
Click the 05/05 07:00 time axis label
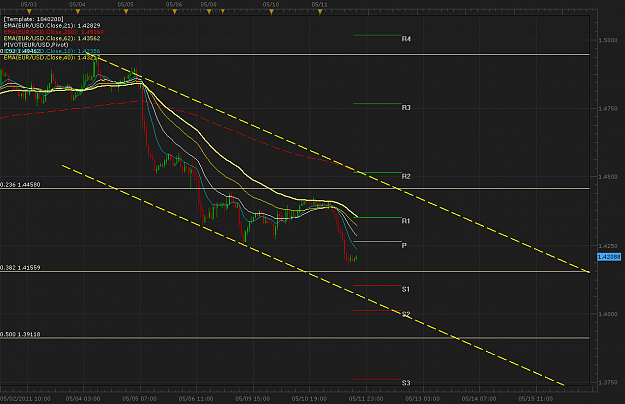tap(140, 398)
